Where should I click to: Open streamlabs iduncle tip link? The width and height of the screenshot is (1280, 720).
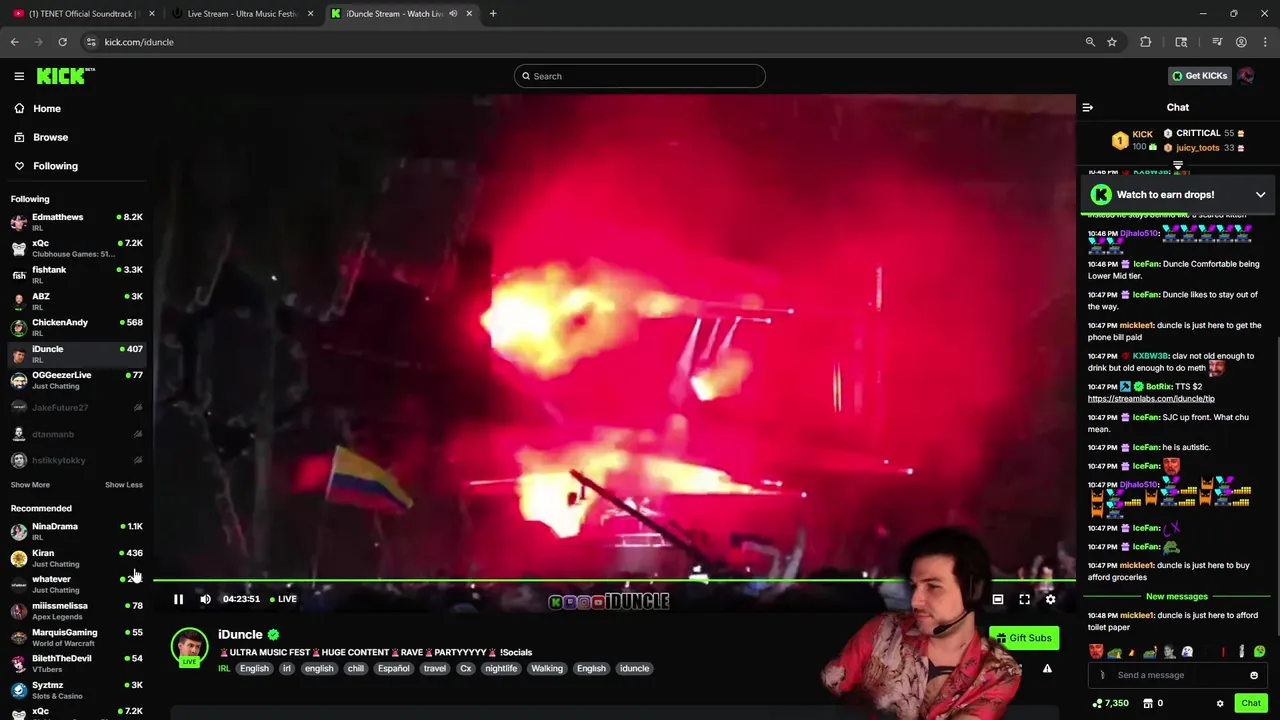point(1151,399)
